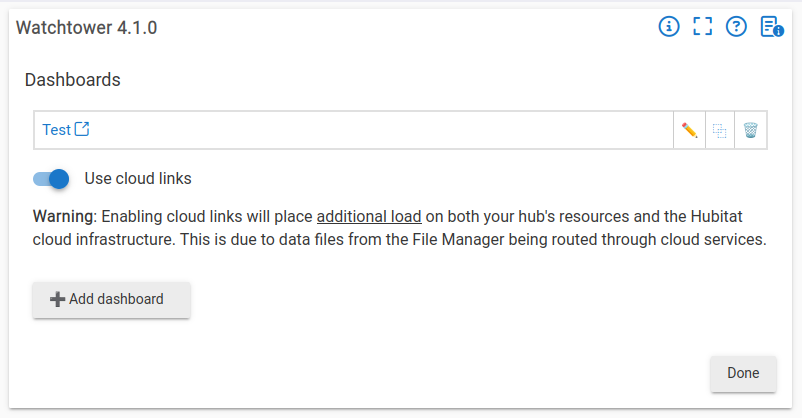The image size is (802, 418).
Task: Click empty space in the Test dashboard row
Action: pos(380,130)
